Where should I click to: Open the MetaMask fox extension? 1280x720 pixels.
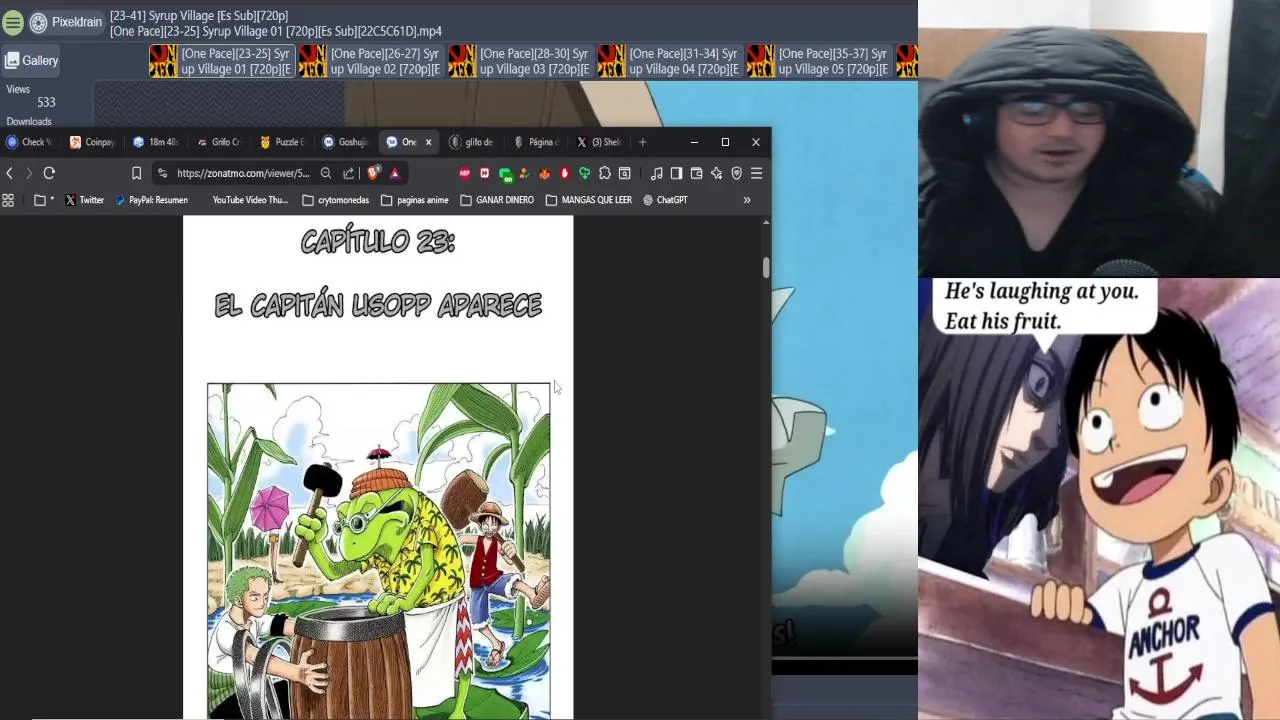(x=544, y=173)
